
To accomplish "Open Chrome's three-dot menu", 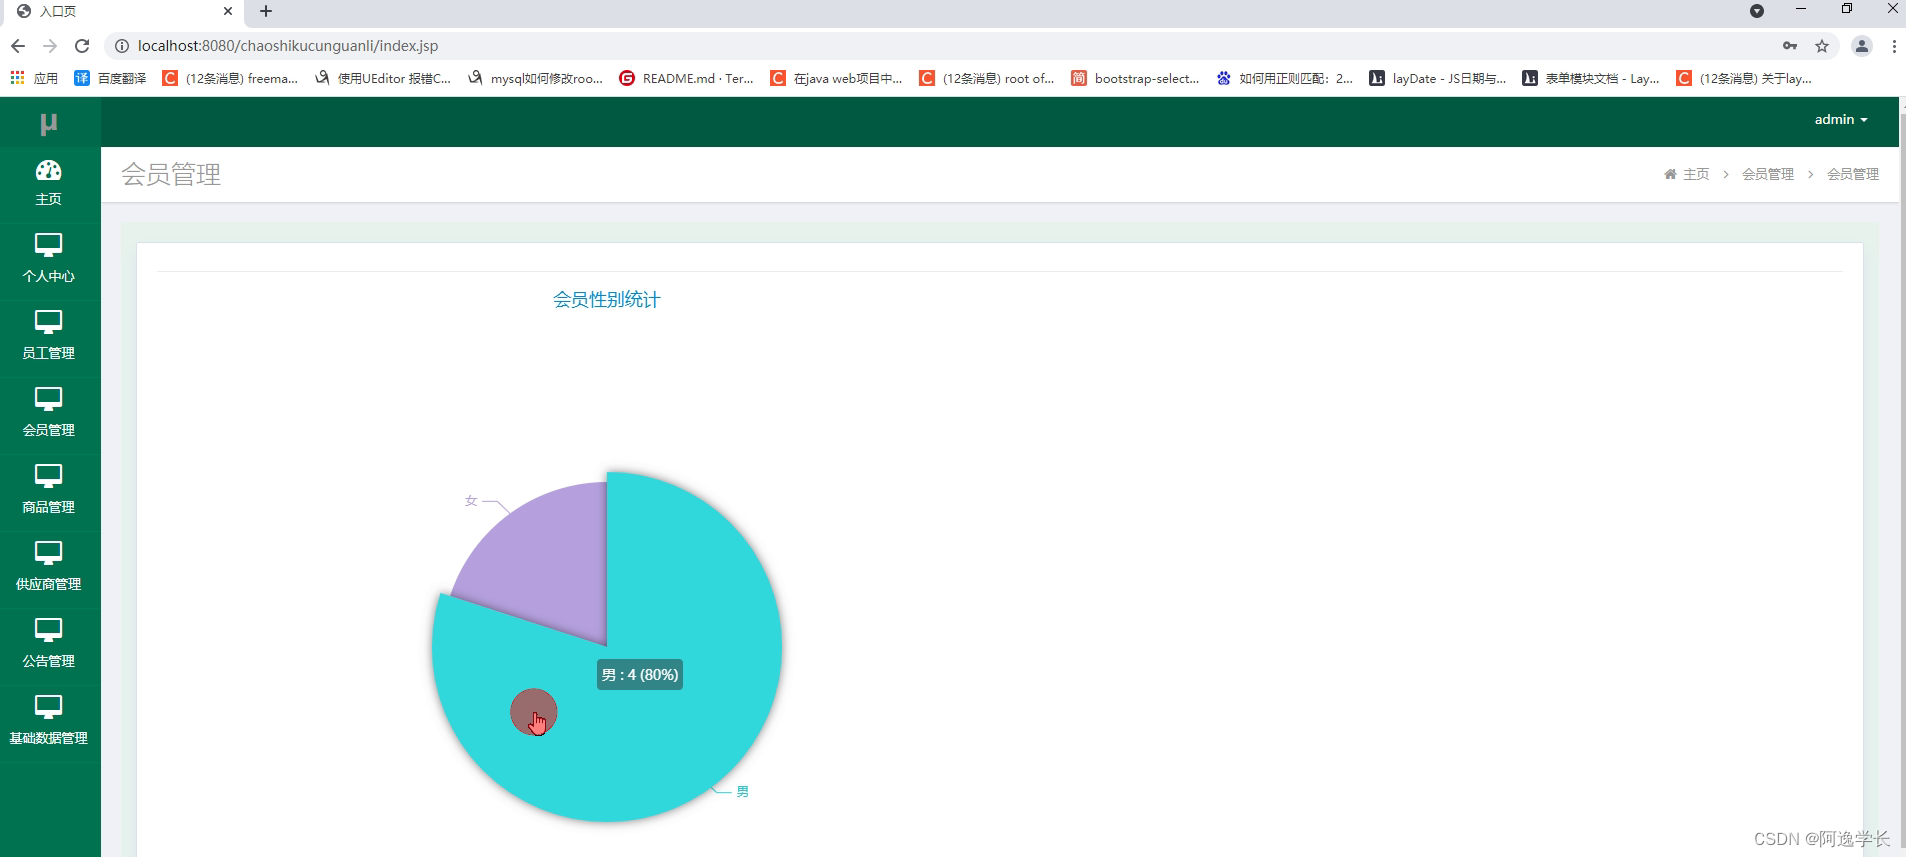I will point(1894,46).
